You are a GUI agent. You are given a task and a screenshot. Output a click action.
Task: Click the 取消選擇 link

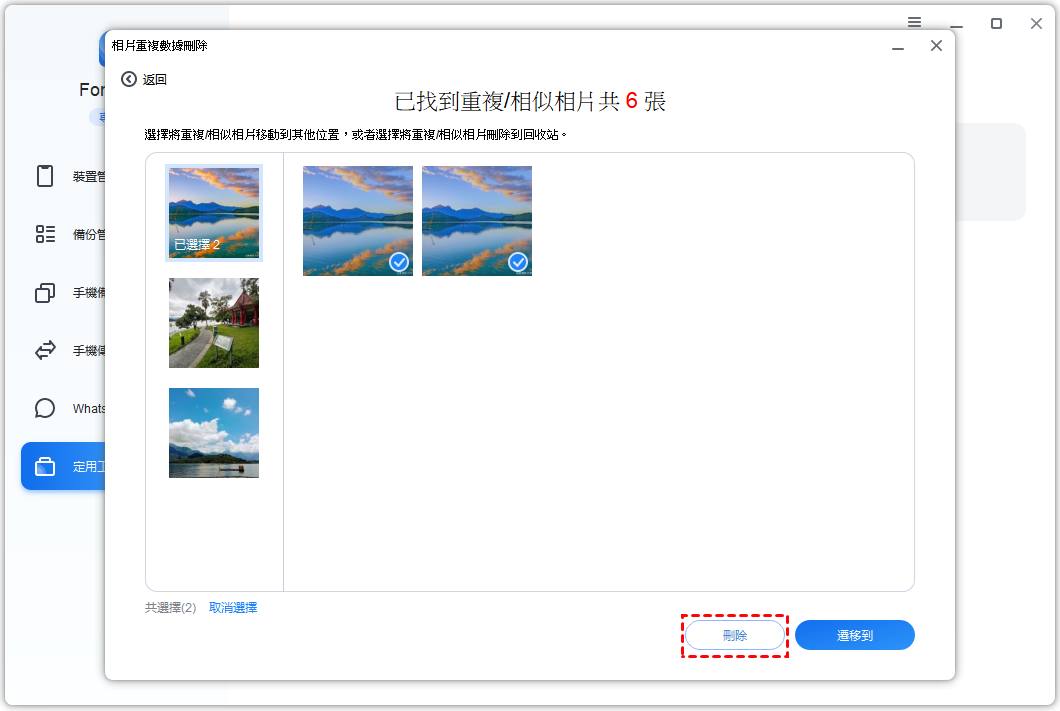tap(233, 607)
